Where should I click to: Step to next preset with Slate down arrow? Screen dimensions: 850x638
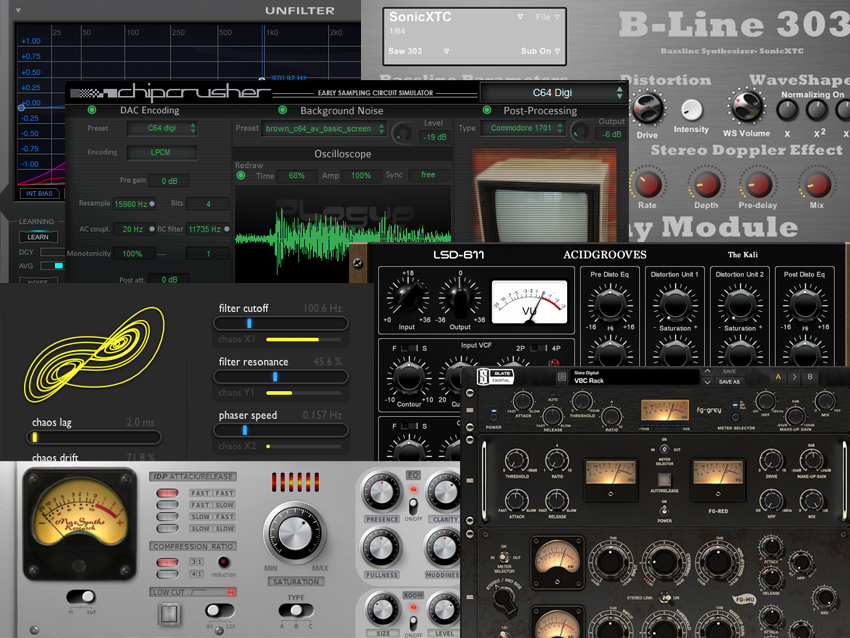pyautogui.click(x=707, y=382)
